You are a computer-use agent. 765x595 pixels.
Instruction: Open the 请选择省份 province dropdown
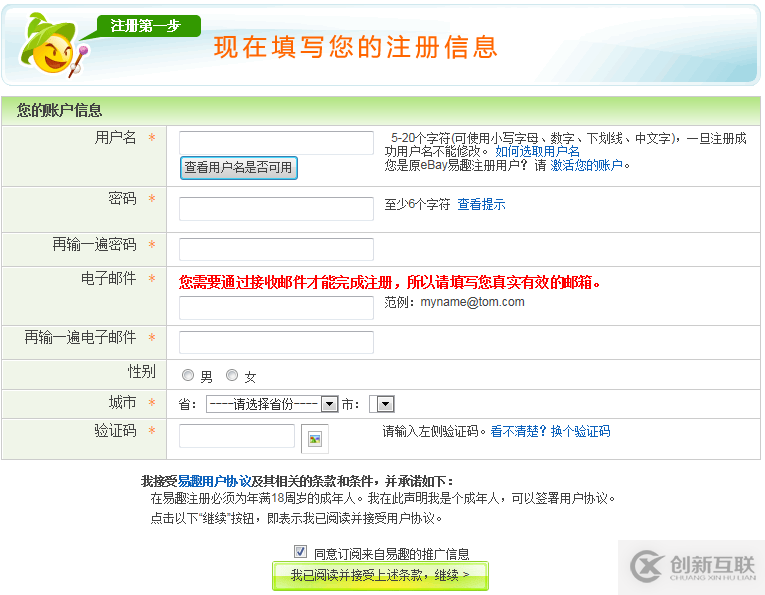pyautogui.click(x=272, y=404)
